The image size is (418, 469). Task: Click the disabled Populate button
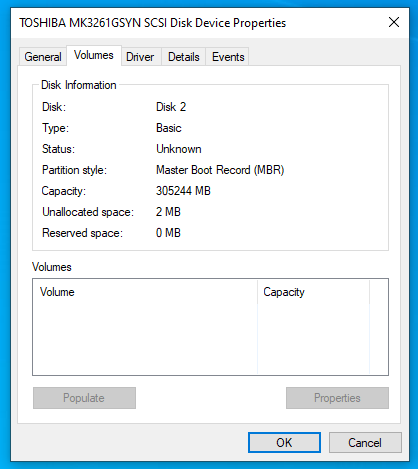point(84,398)
